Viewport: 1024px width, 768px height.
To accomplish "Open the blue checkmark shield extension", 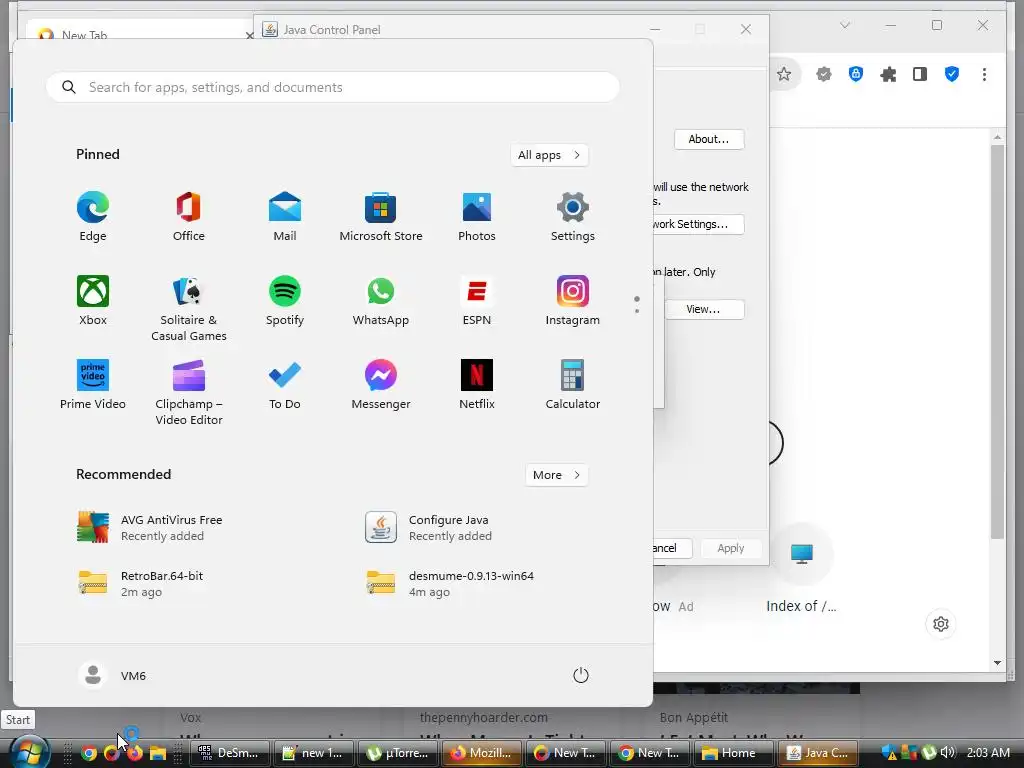I will click(952, 74).
